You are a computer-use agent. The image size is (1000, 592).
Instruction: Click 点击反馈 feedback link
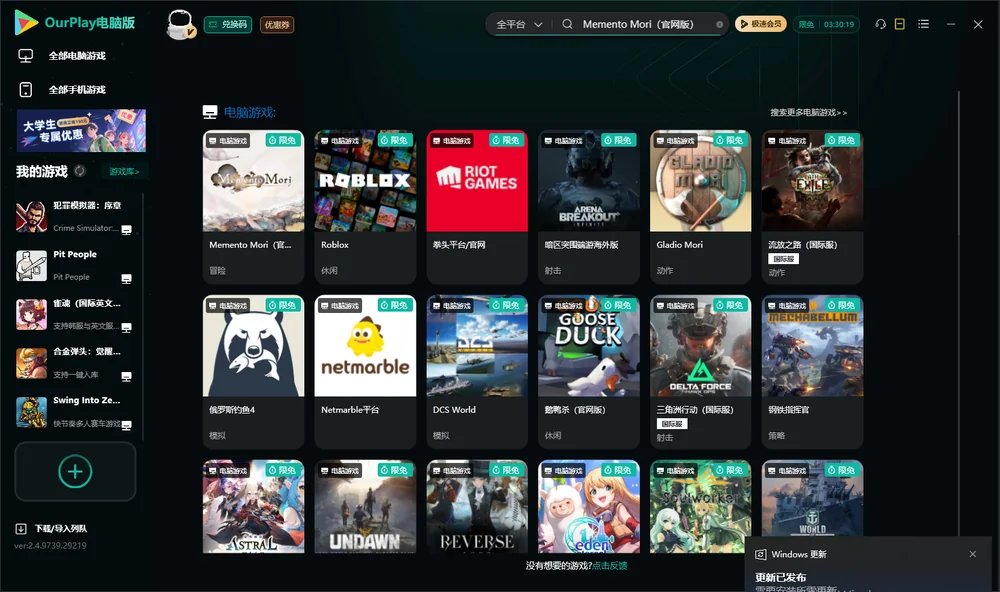[610, 565]
